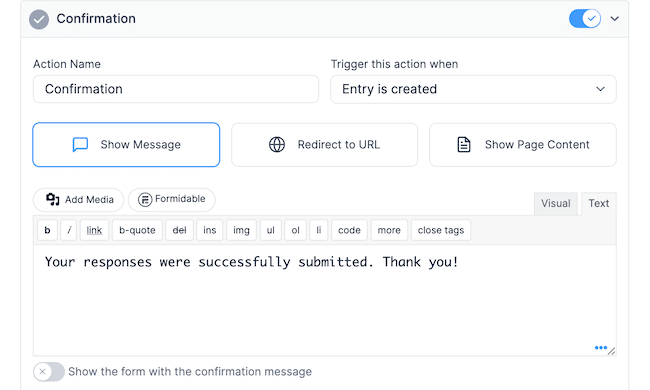The width and height of the screenshot is (650, 390).
Task: Click the Confirmation checkmark circle icon
Action: click(x=39, y=19)
